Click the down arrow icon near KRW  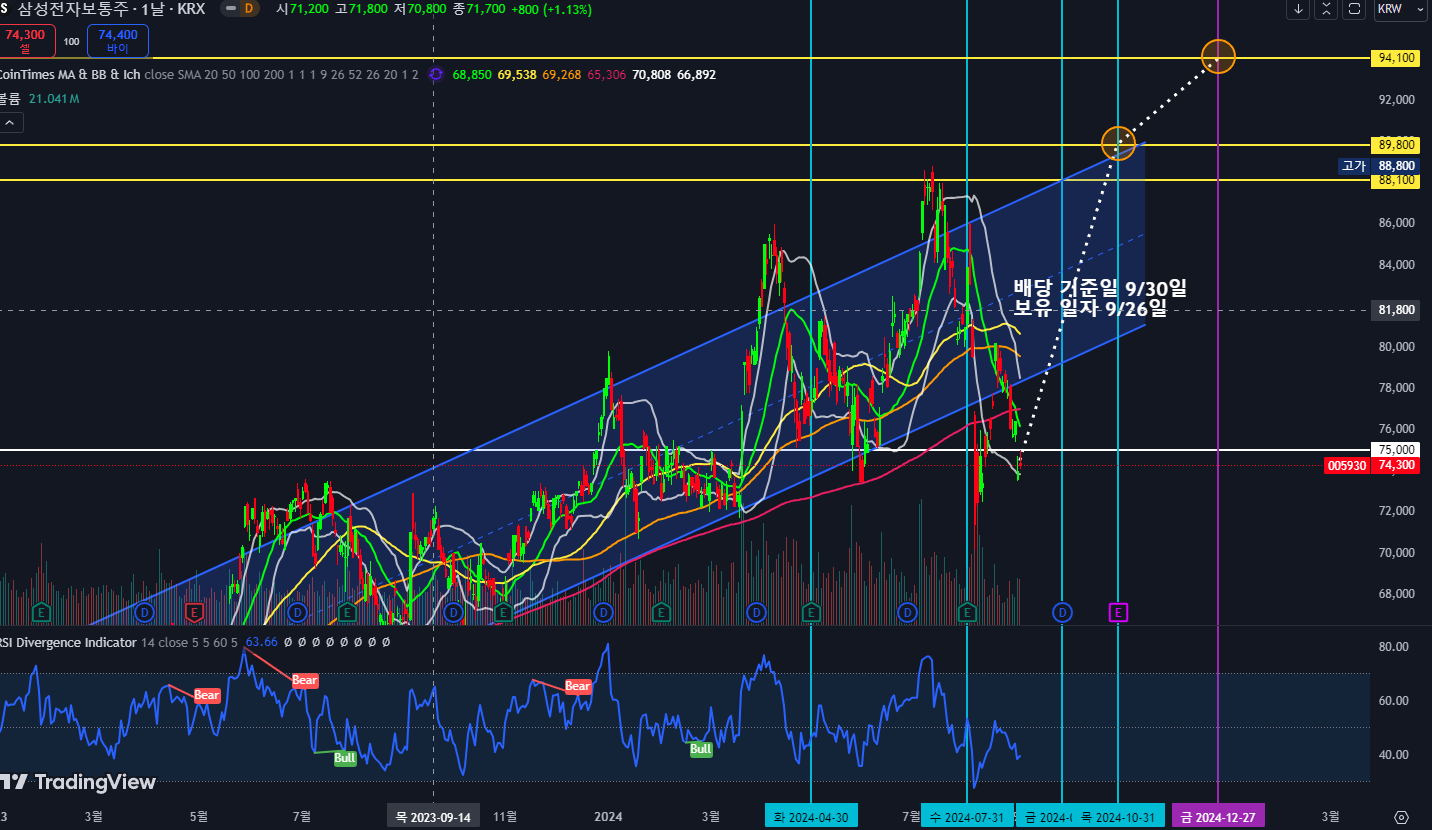(x=1298, y=9)
